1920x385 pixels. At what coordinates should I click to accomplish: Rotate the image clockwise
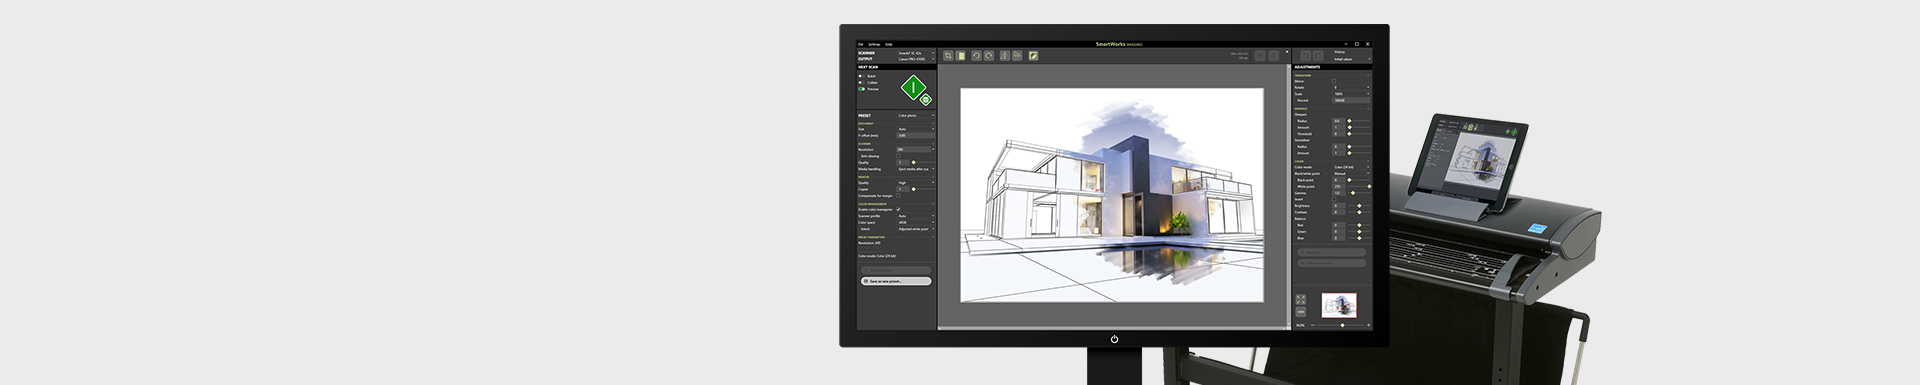point(989,56)
